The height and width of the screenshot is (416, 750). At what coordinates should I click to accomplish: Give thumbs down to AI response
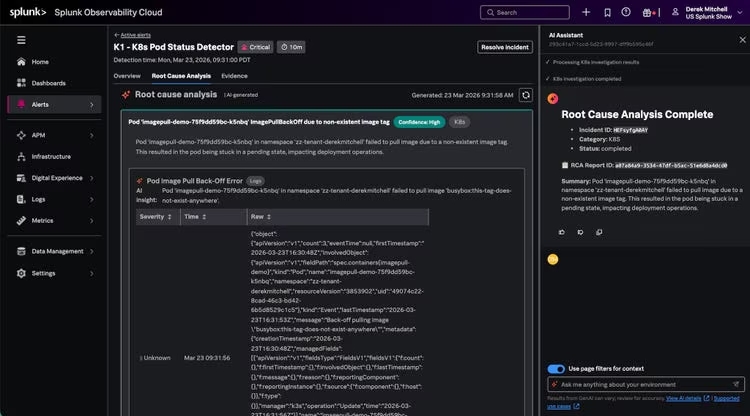pos(580,232)
